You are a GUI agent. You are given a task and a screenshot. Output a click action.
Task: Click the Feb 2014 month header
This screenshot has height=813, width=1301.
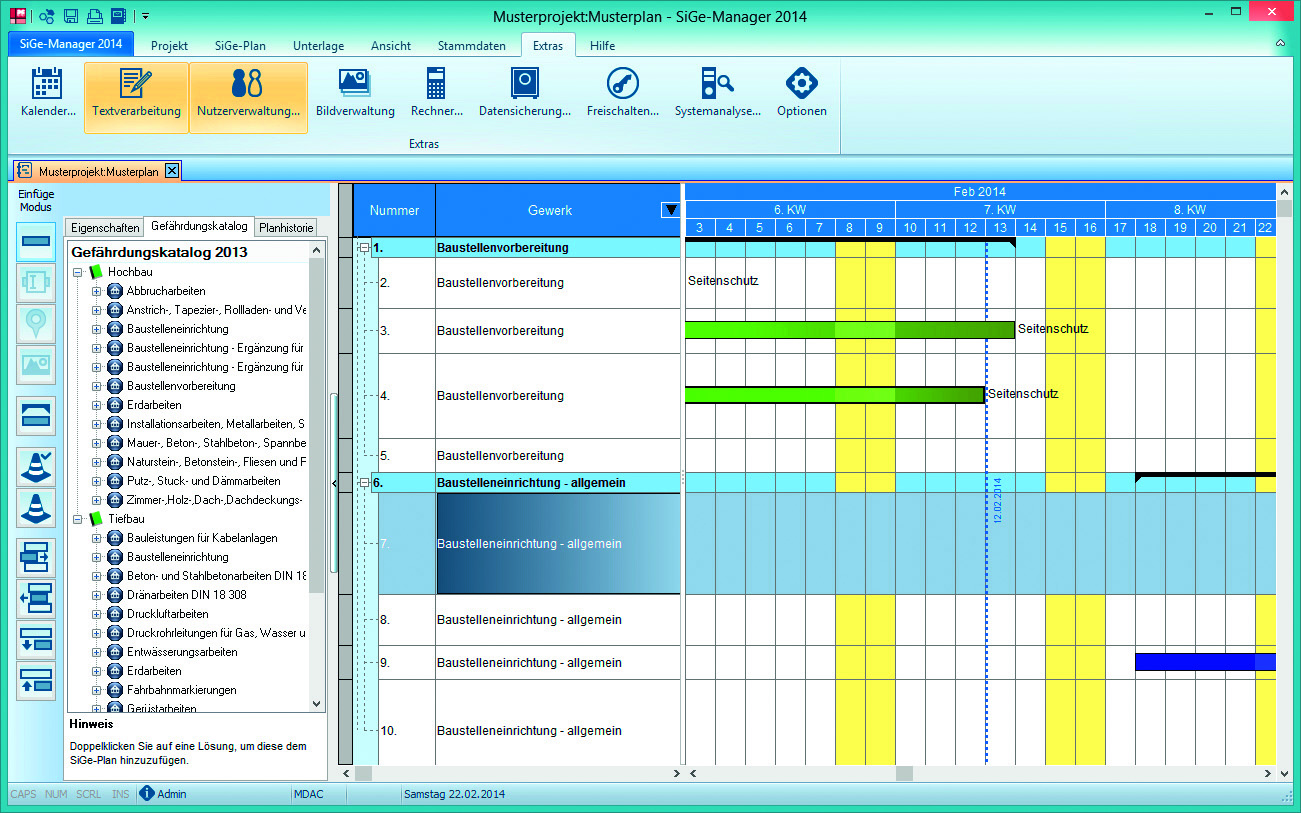[x=980, y=191]
